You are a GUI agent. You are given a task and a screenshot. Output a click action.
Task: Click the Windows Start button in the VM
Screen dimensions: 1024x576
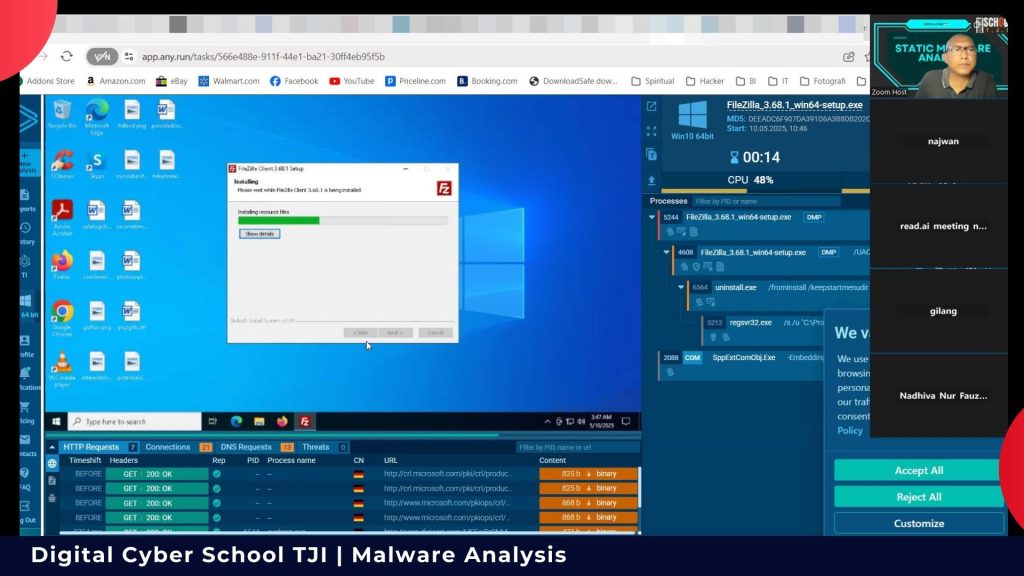pyautogui.click(x=56, y=421)
